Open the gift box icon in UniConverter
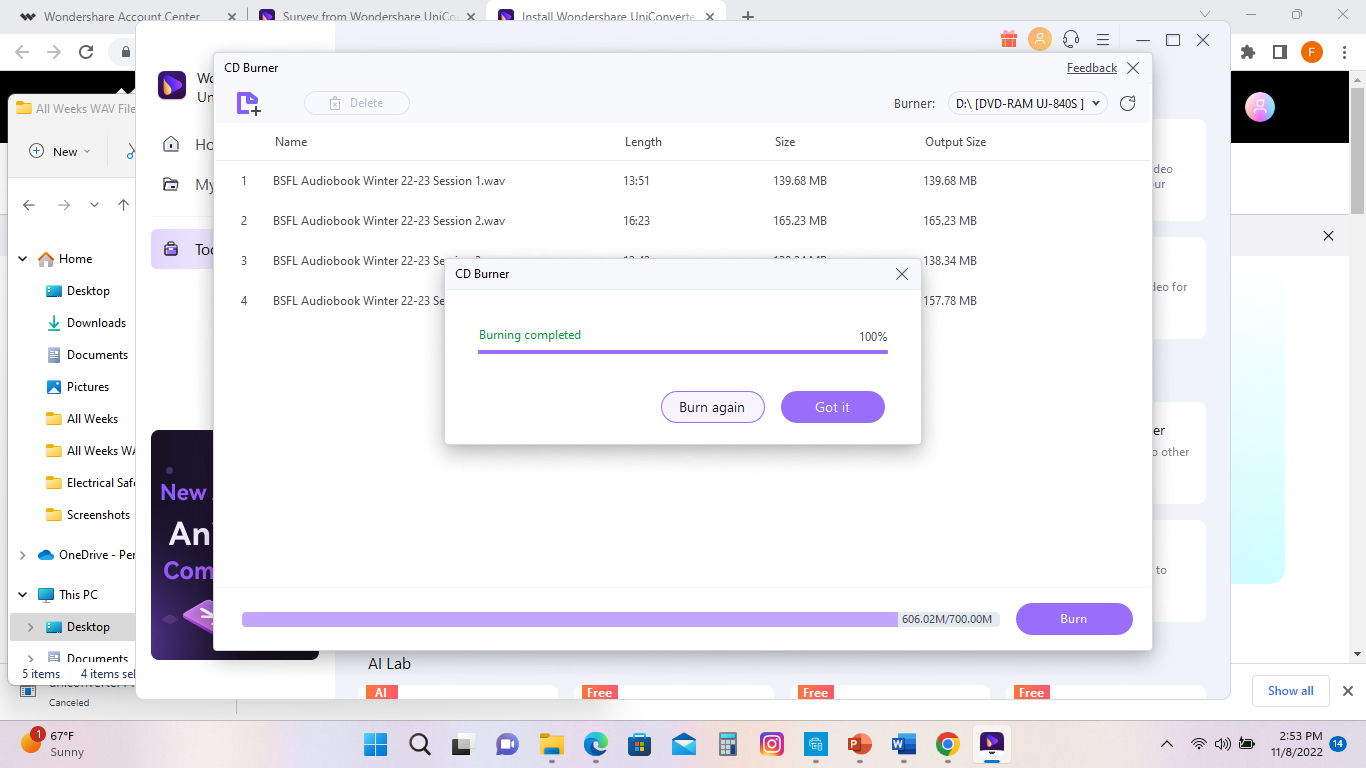This screenshot has width=1366, height=768. pos(1008,40)
